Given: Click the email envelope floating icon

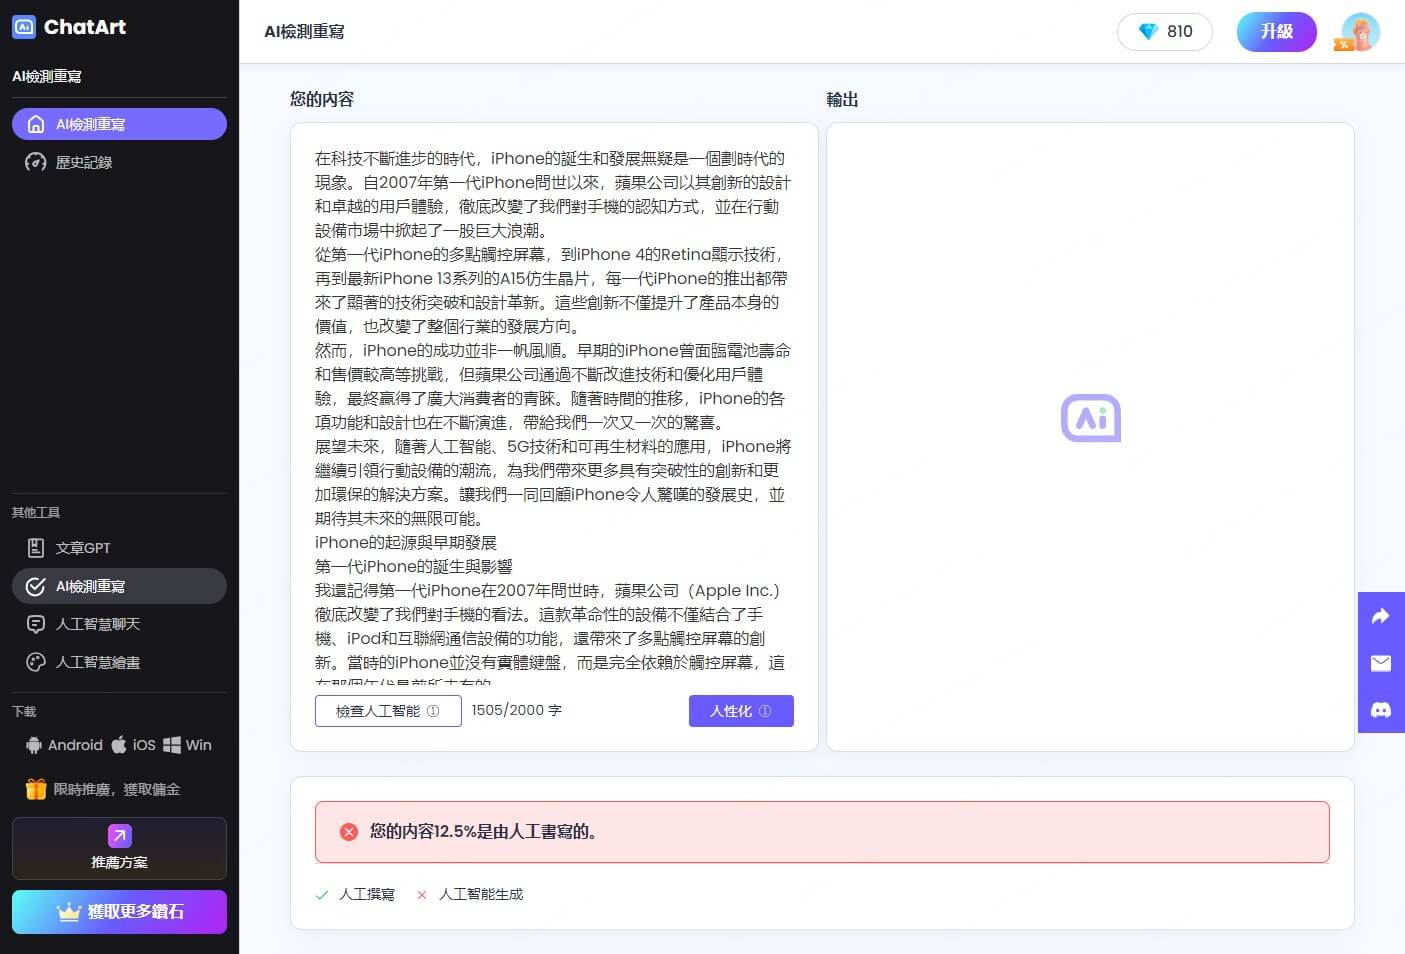Looking at the screenshot, I should 1381,663.
